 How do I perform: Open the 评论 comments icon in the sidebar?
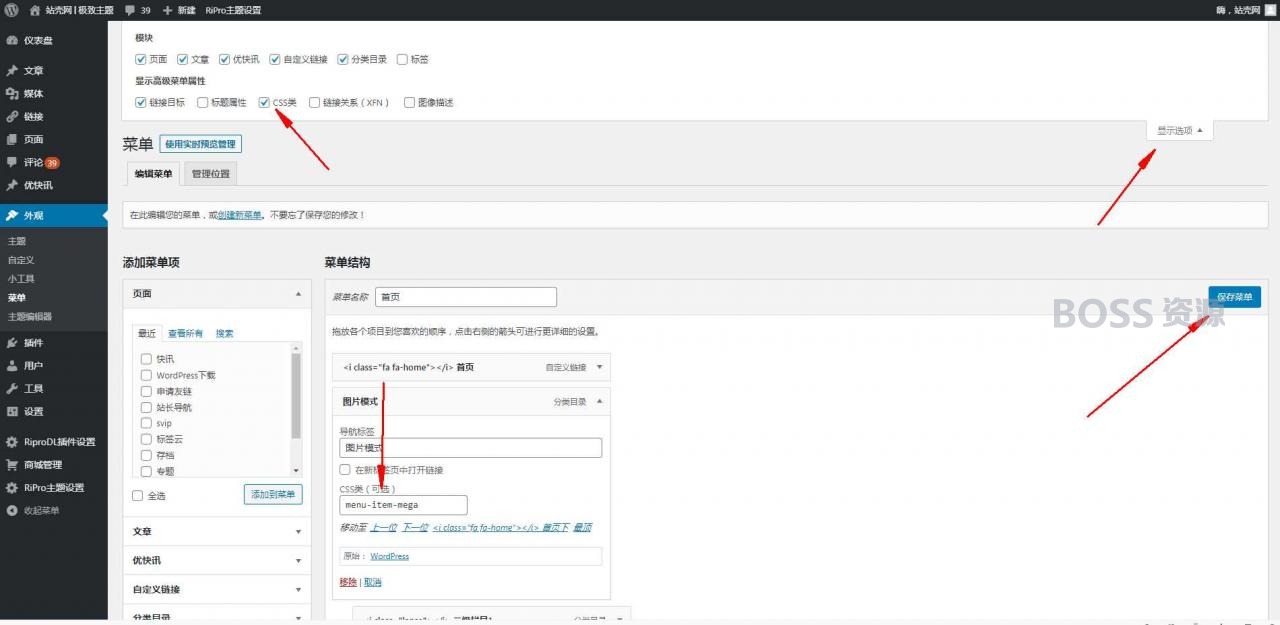point(12,162)
